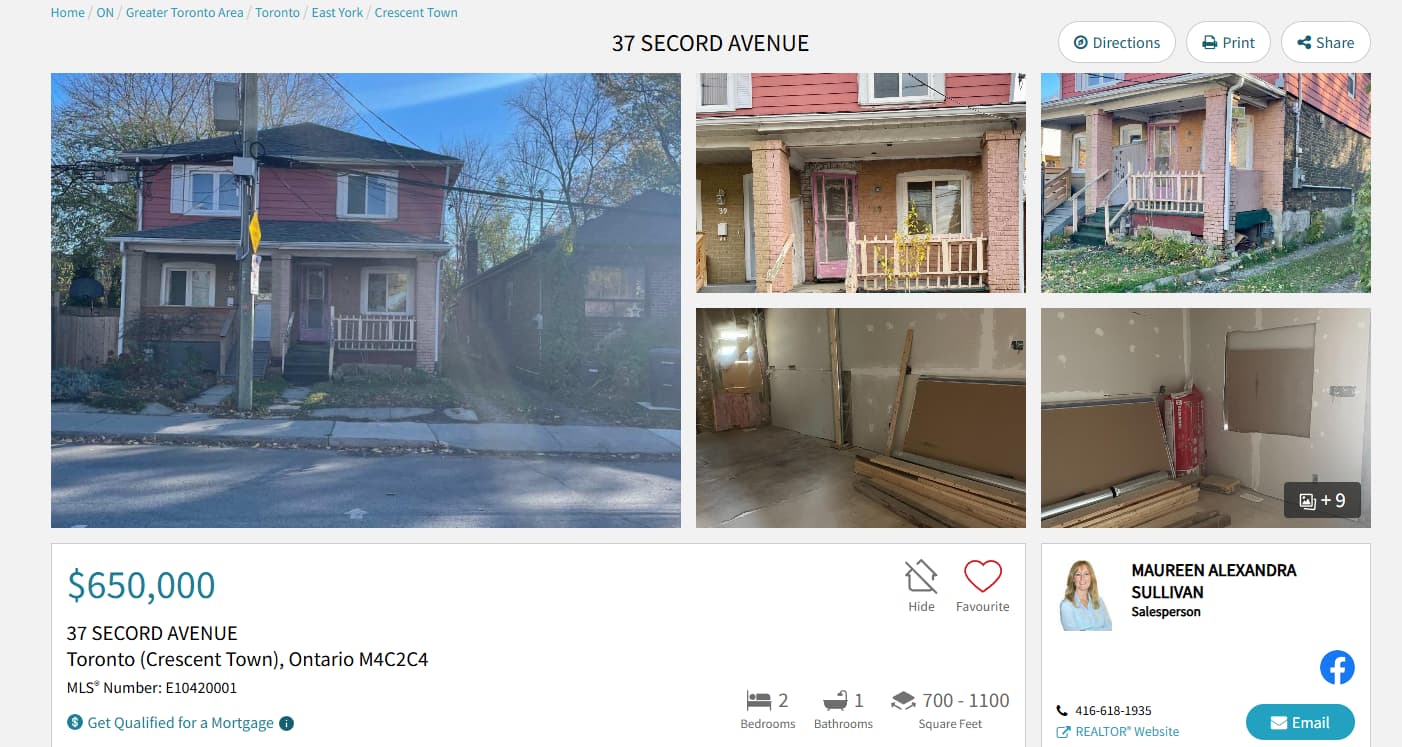Open the main house exterior photo
The width and height of the screenshot is (1402, 747).
tap(366, 300)
